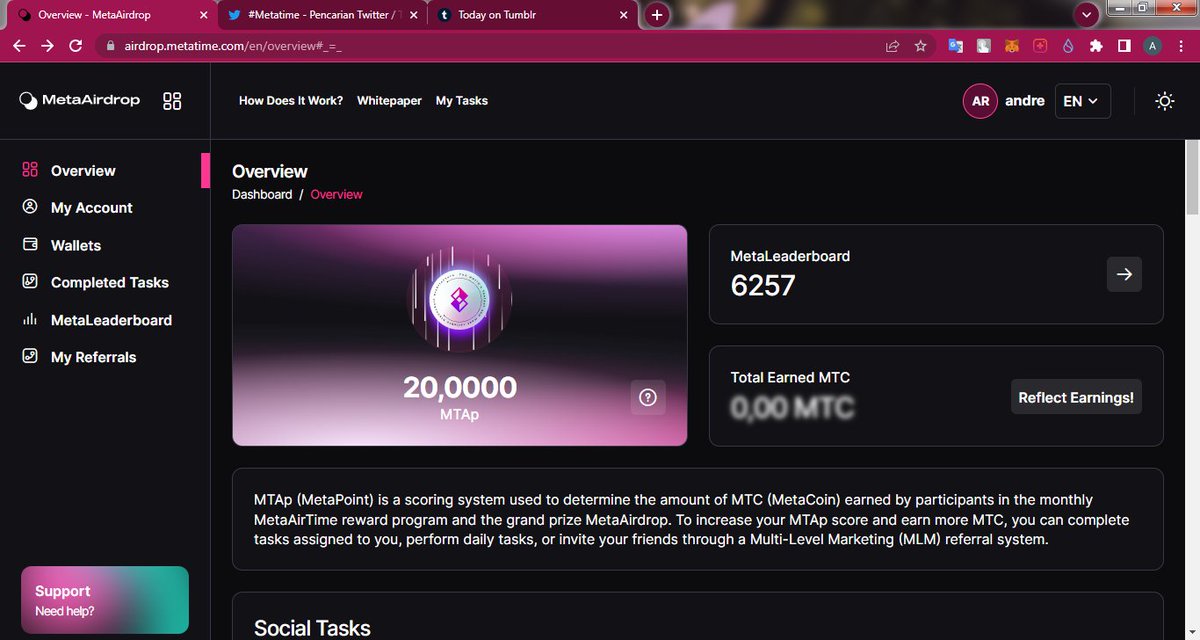Click the Wallets sidebar icon
The height and width of the screenshot is (640, 1200).
pos(30,245)
